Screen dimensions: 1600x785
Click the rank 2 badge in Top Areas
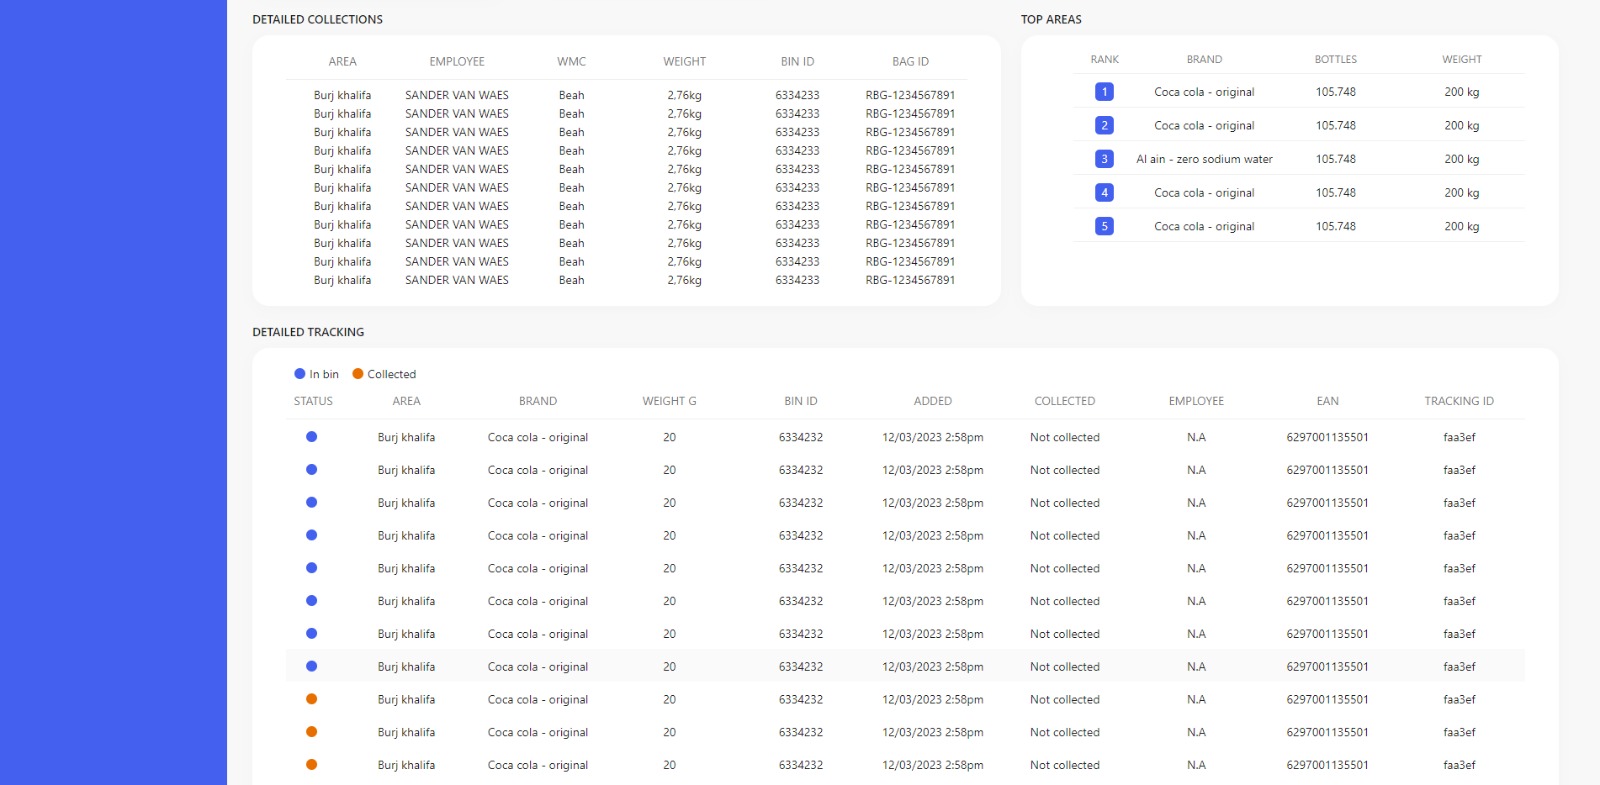(x=1104, y=125)
